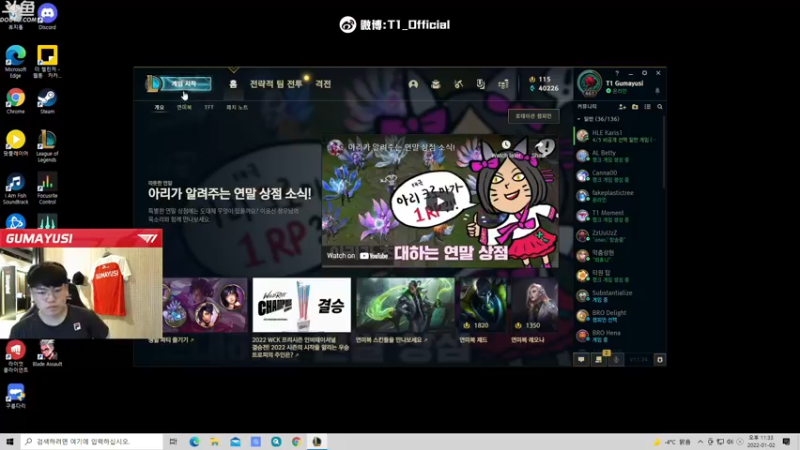
Task: Select the 개요 sub-tab
Action: (159, 107)
